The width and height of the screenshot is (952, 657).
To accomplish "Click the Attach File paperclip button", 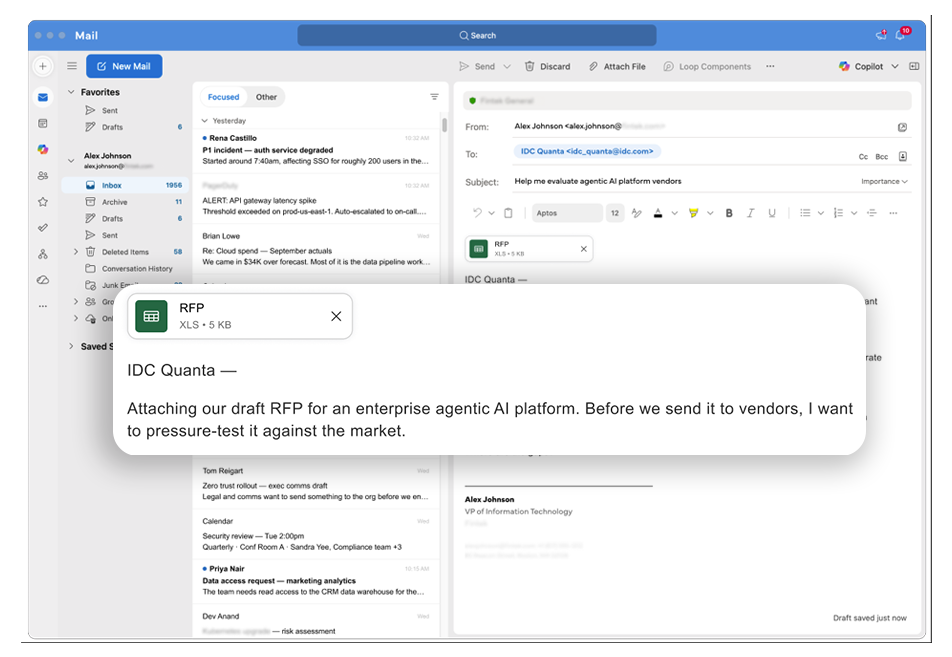I will 616,67.
